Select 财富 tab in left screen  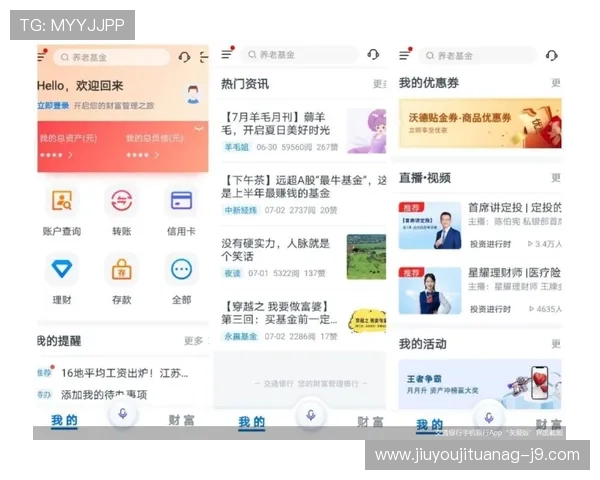coord(181,420)
